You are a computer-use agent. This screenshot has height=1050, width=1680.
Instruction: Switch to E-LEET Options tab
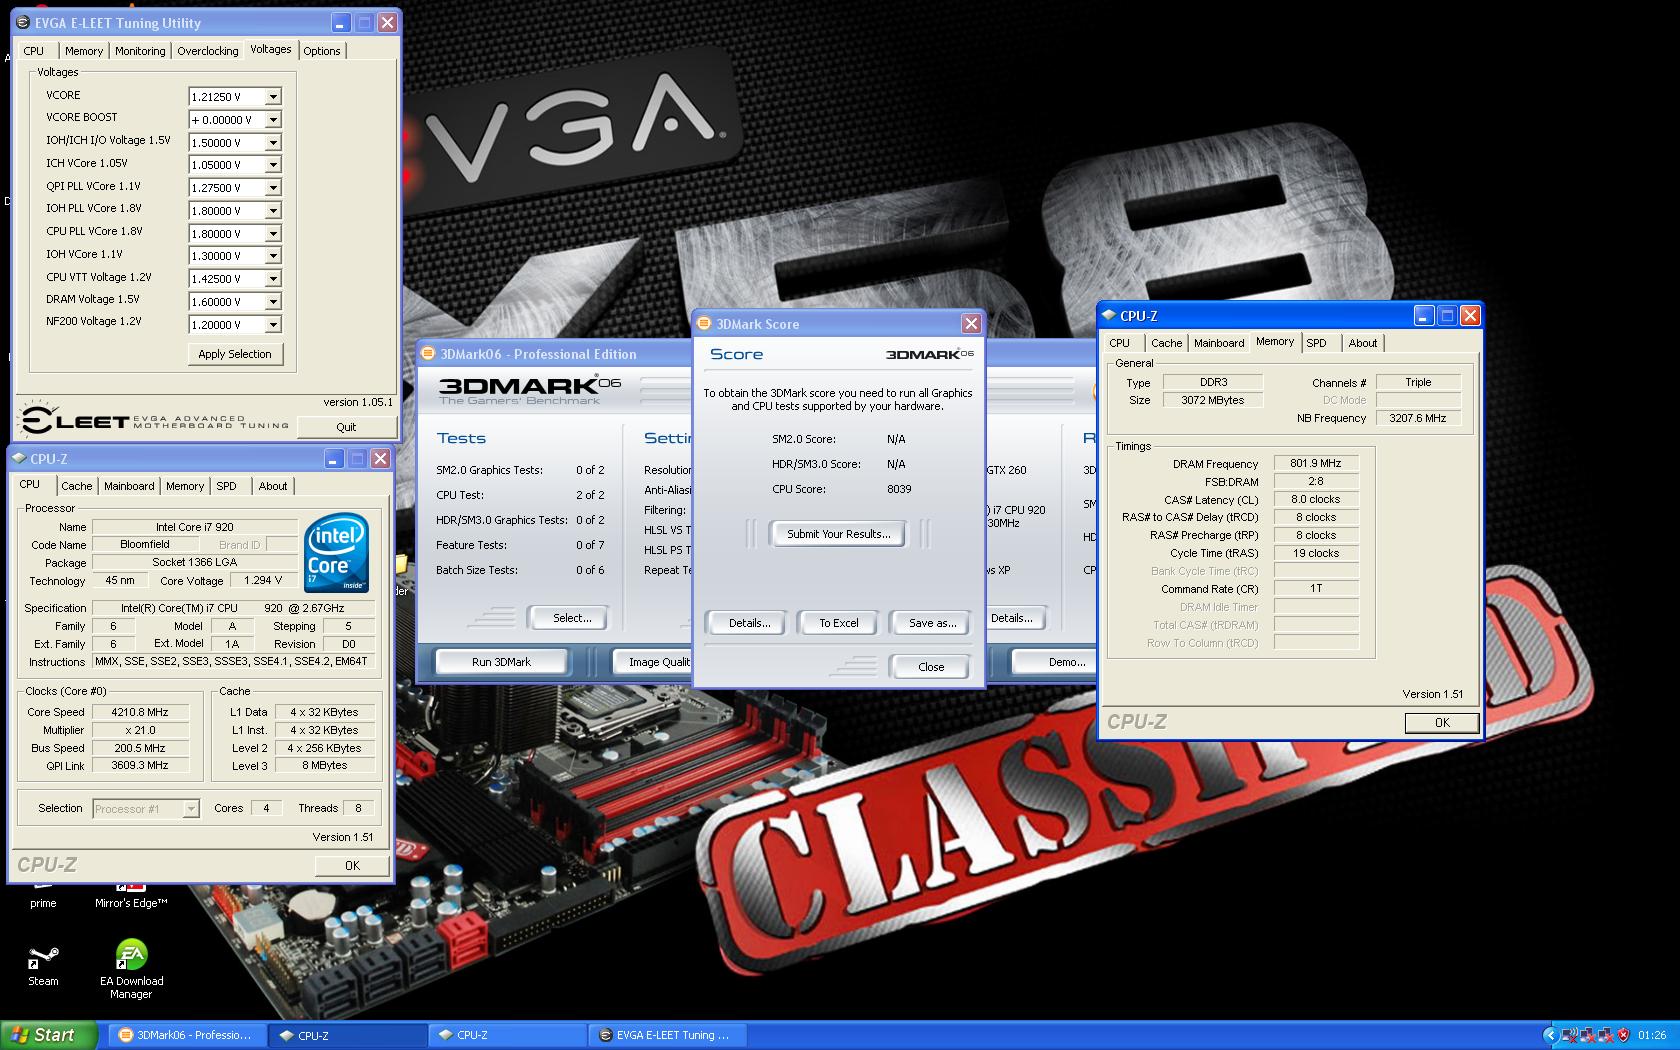[x=322, y=51]
